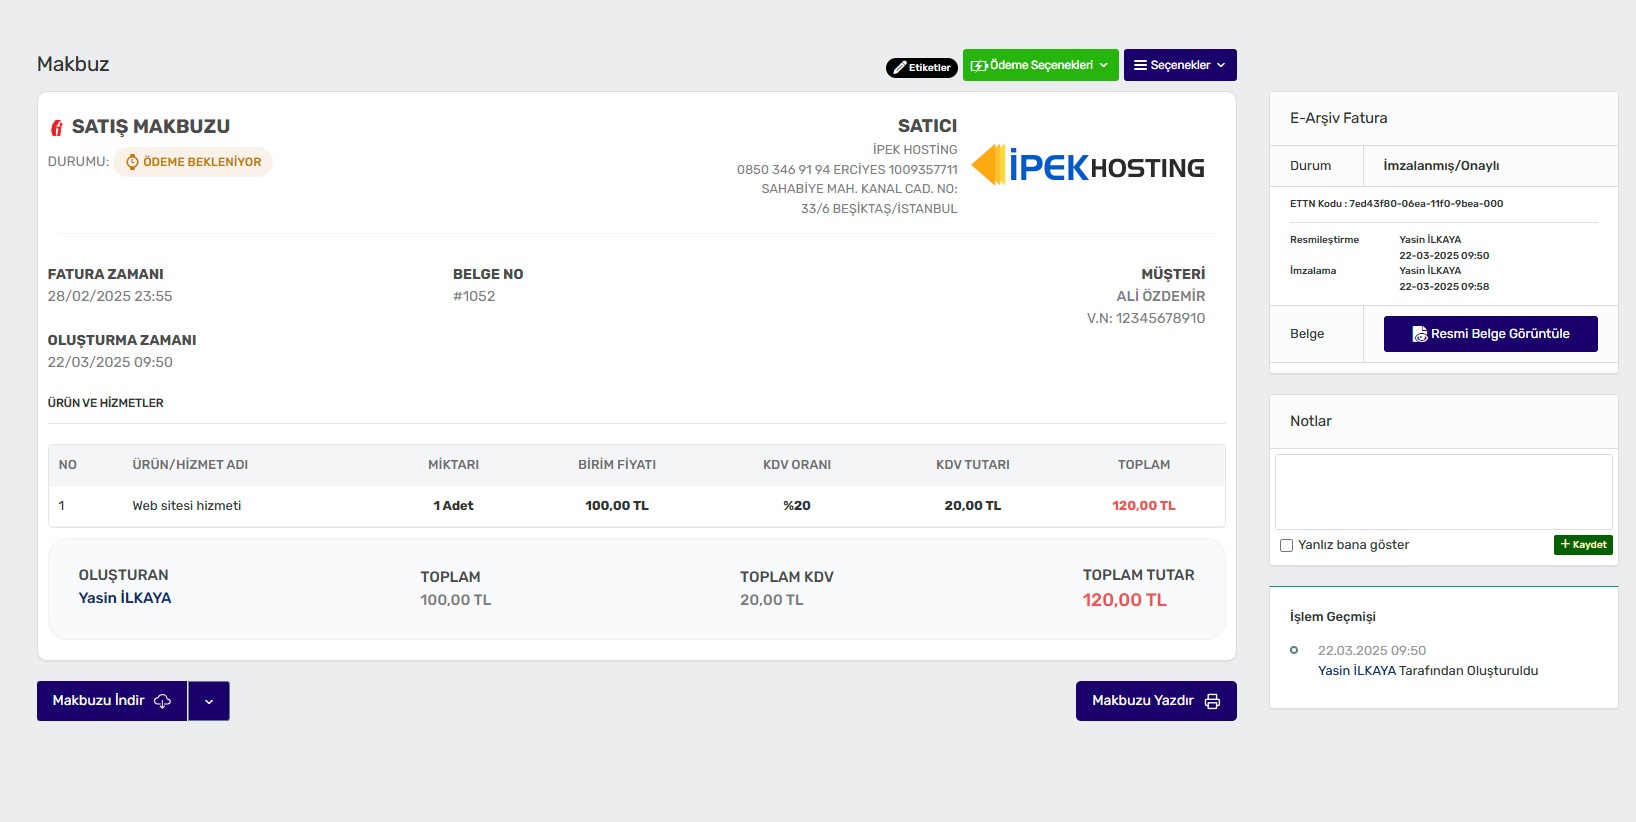Click the pencil icon on the Etiketler badge
1636x822 pixels.
click(900, 68)
